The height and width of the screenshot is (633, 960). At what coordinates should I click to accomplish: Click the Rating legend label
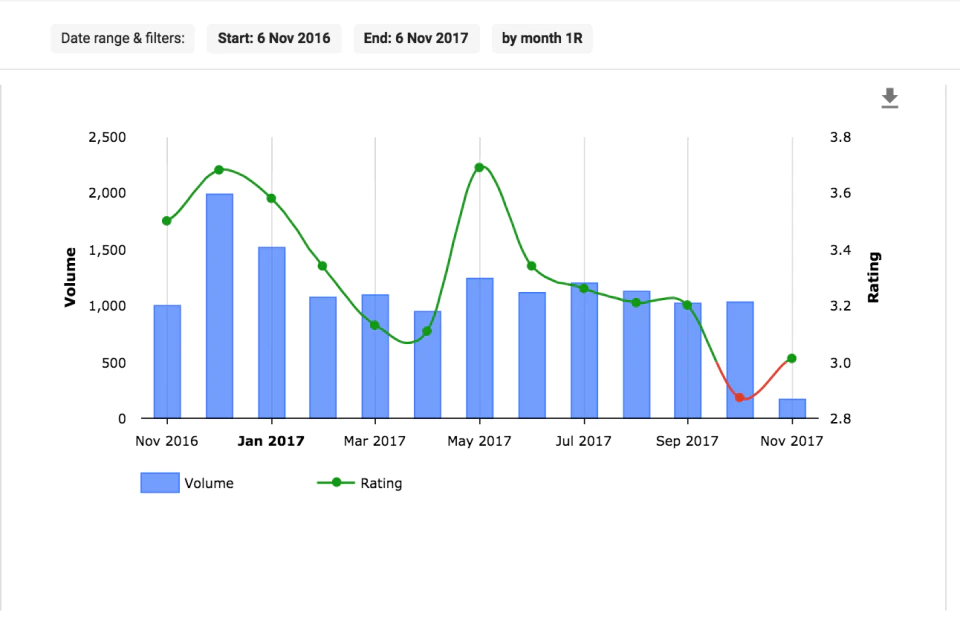coord(381,483)
